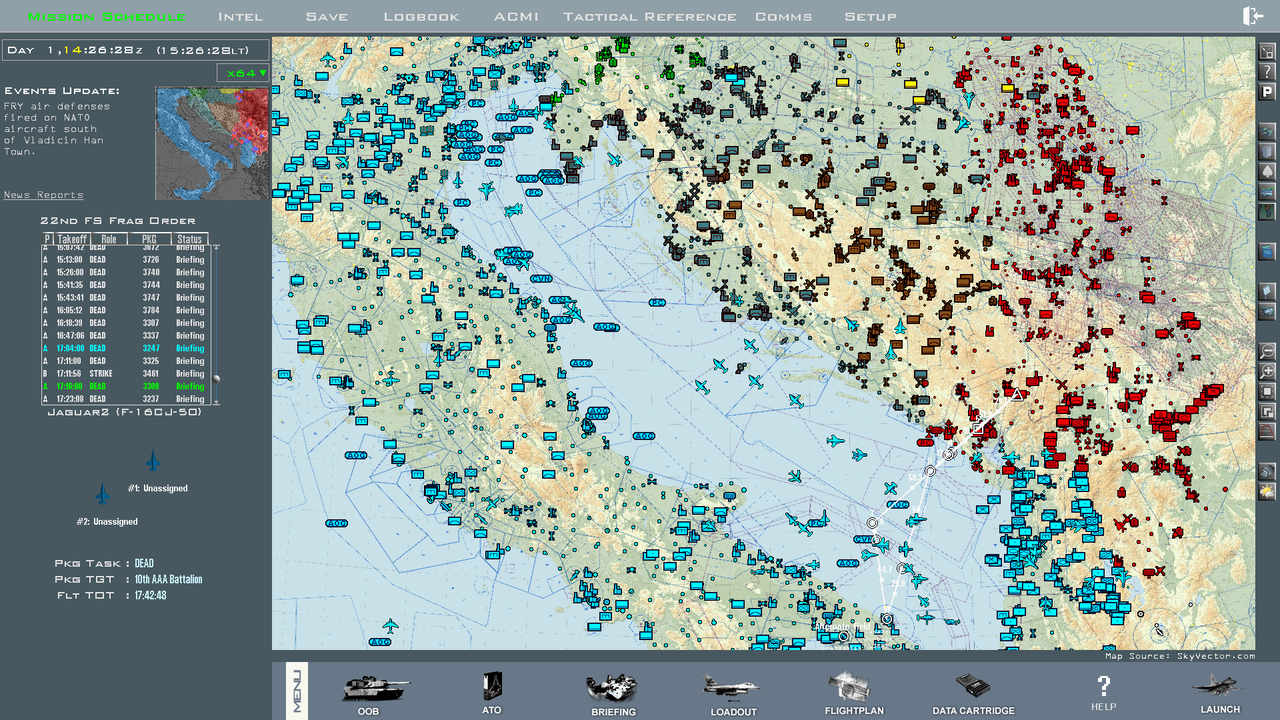This screenshot has height=720, width=1280.
Task: Open the ATO binder icon
Action: (492, 686)
